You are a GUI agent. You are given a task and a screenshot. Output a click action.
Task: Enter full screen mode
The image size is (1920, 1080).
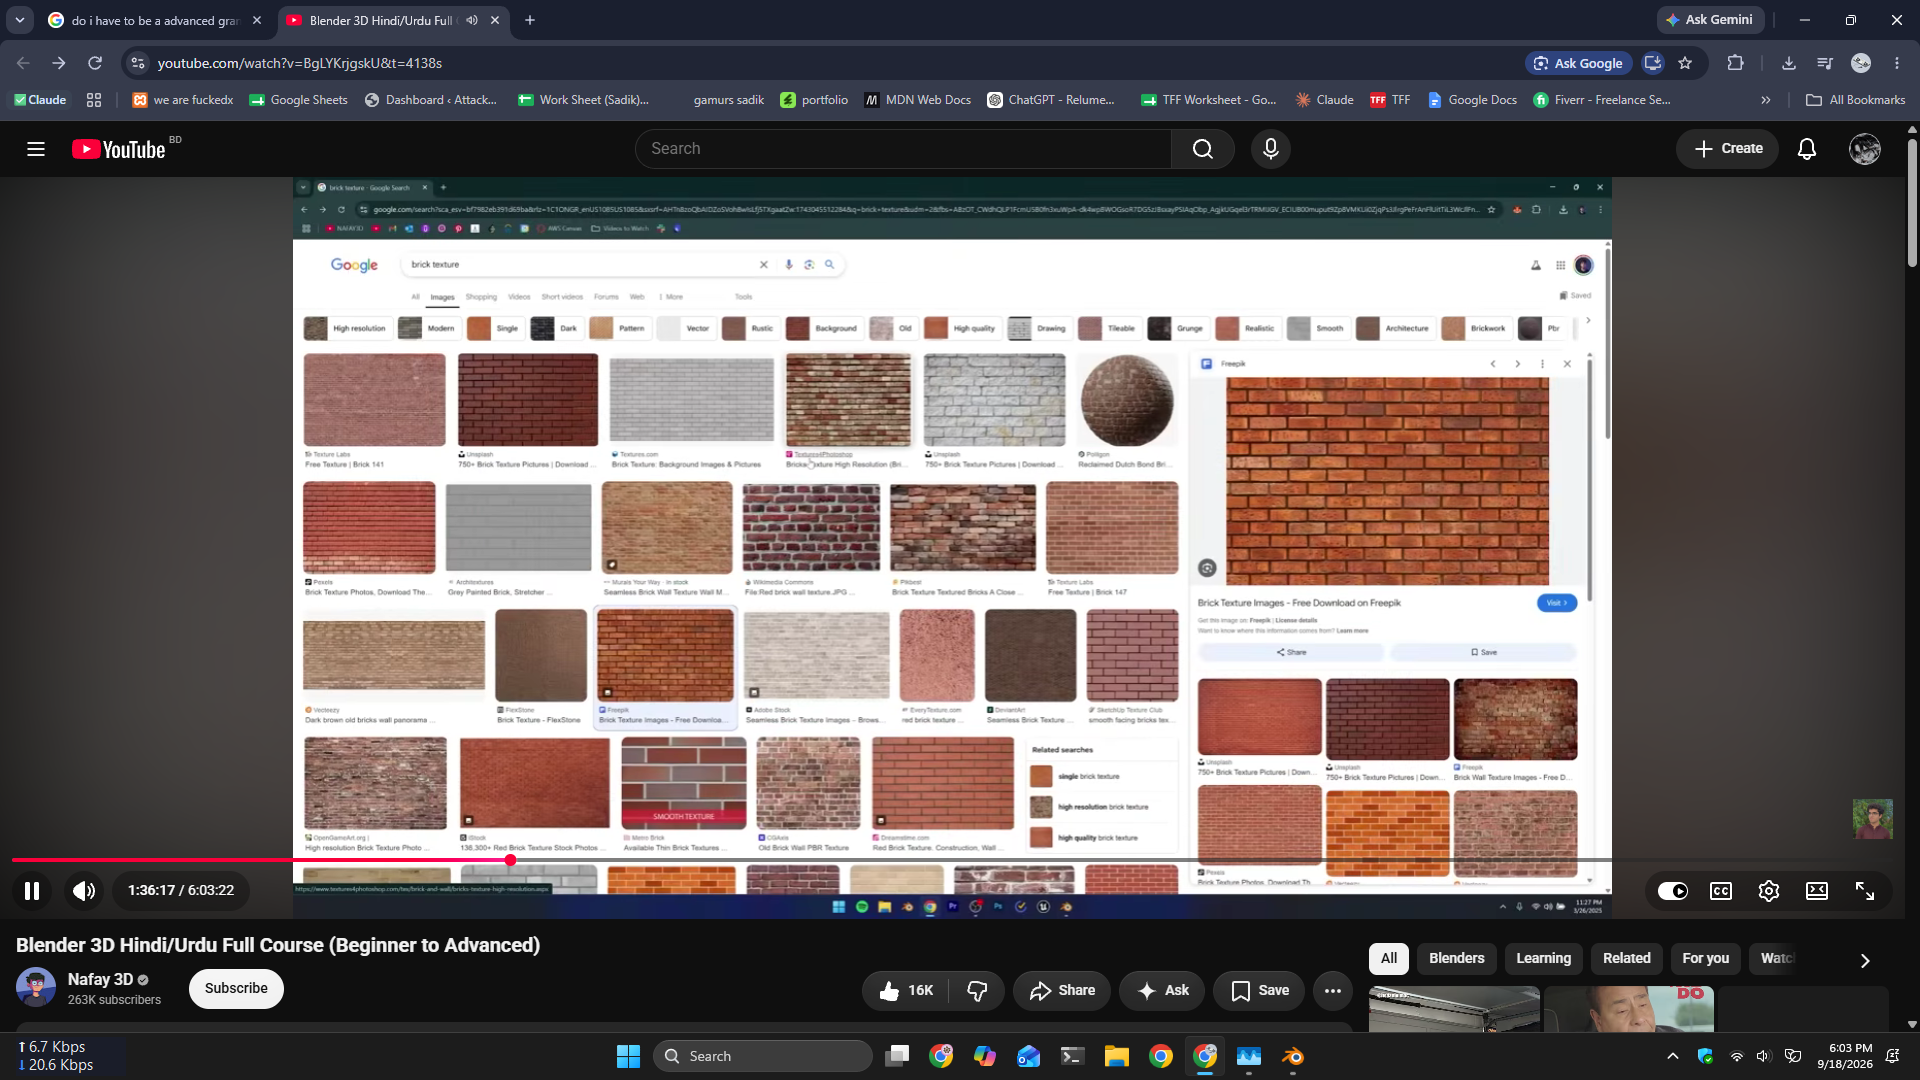click(x=1865, y=890)
